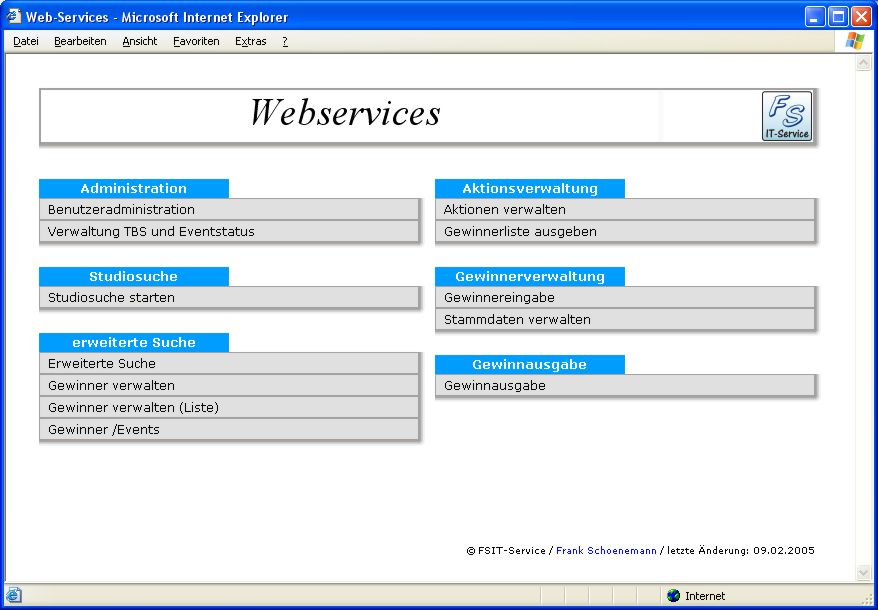
Task: Click the page icon in status bar
Action: (x=14, y=595)
